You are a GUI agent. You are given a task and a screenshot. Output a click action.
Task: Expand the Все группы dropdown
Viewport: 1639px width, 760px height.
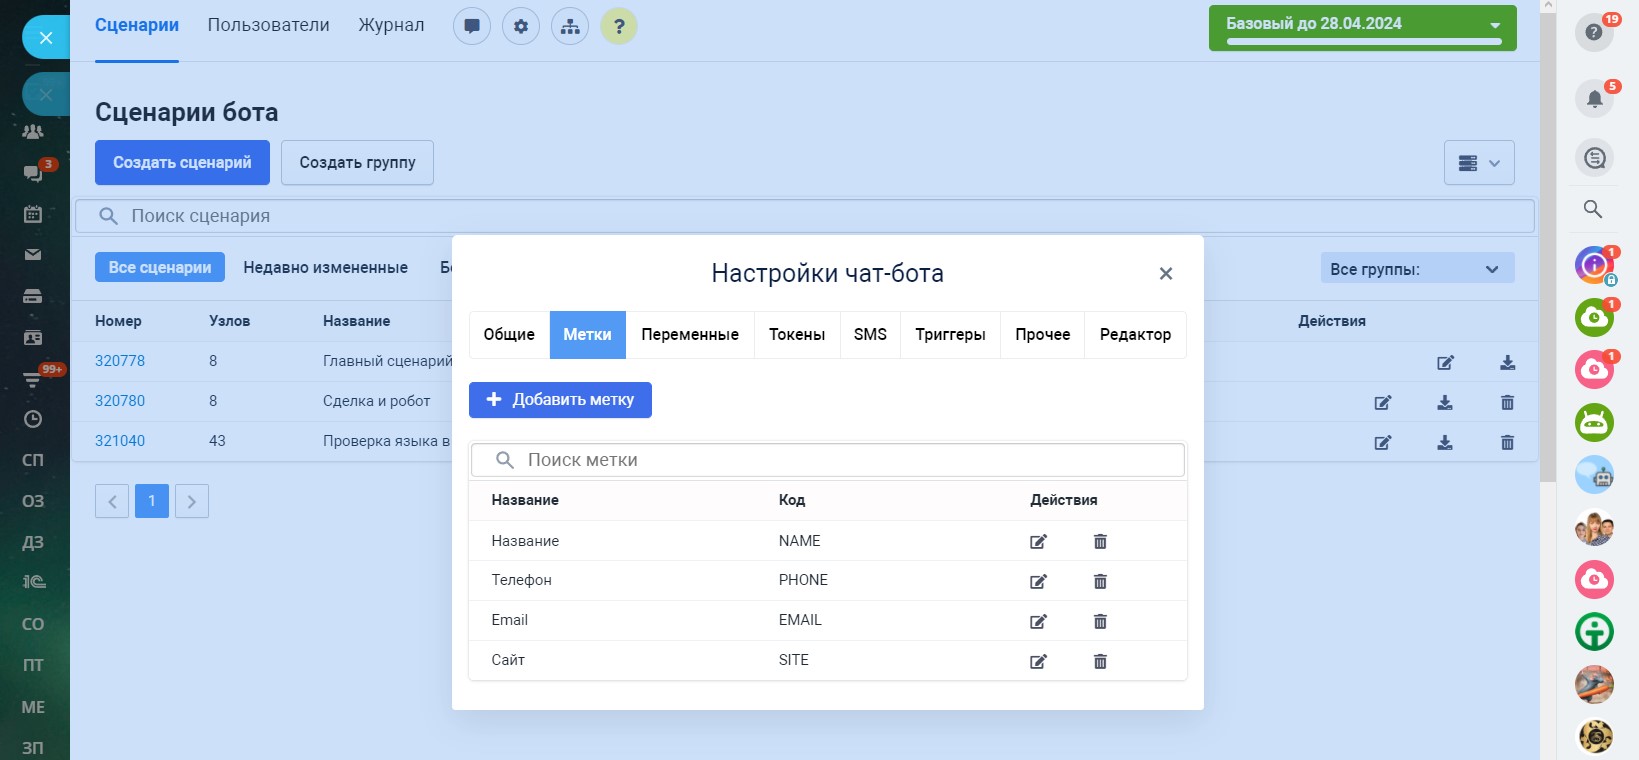point(1416,268)
